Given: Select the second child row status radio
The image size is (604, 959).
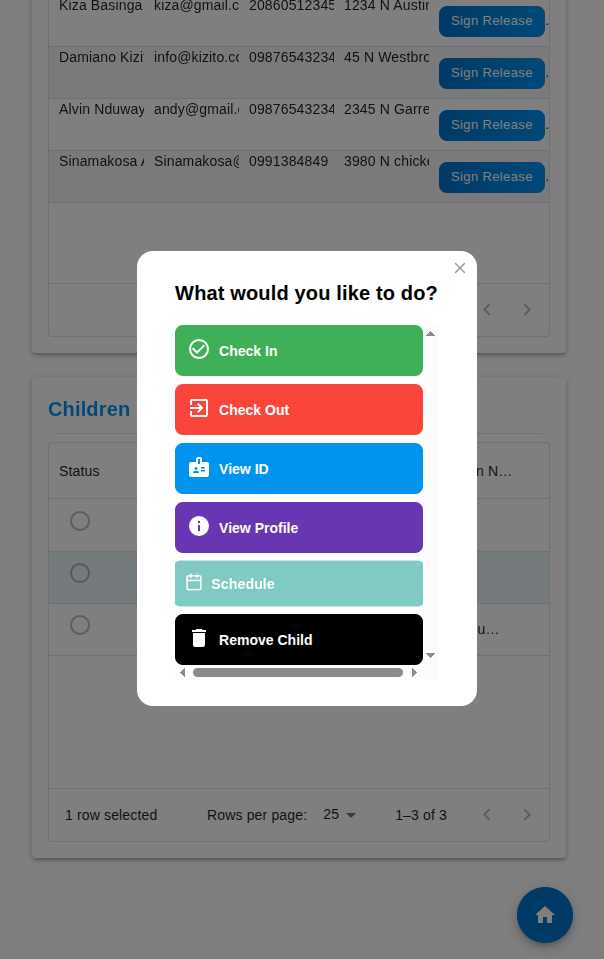Looking at the screenshot, I should pos(80,573).
